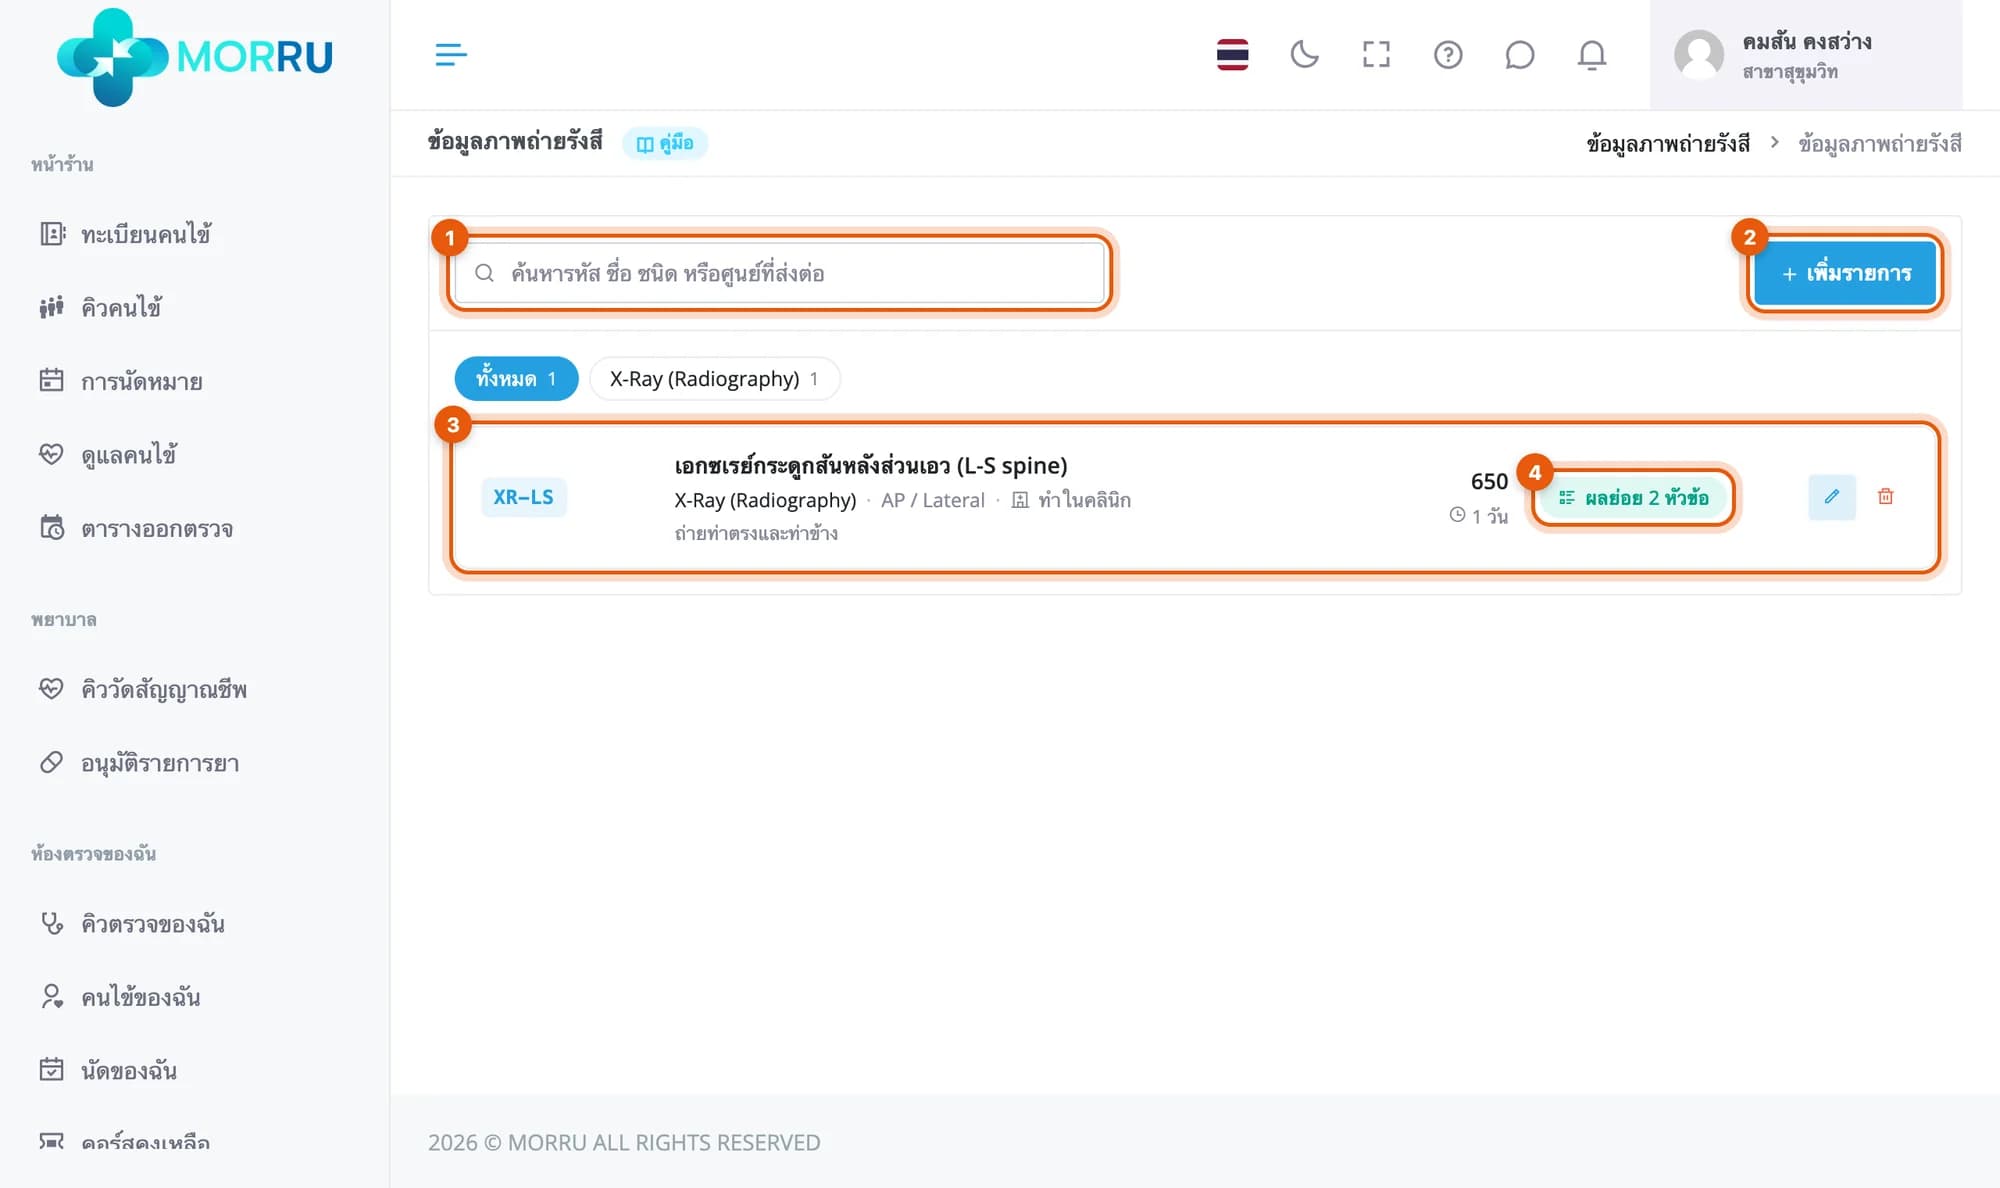The image size is (2000, 1188).
Task: Delete the XR-LS item with the trash icon
Action: (1885, 497)
